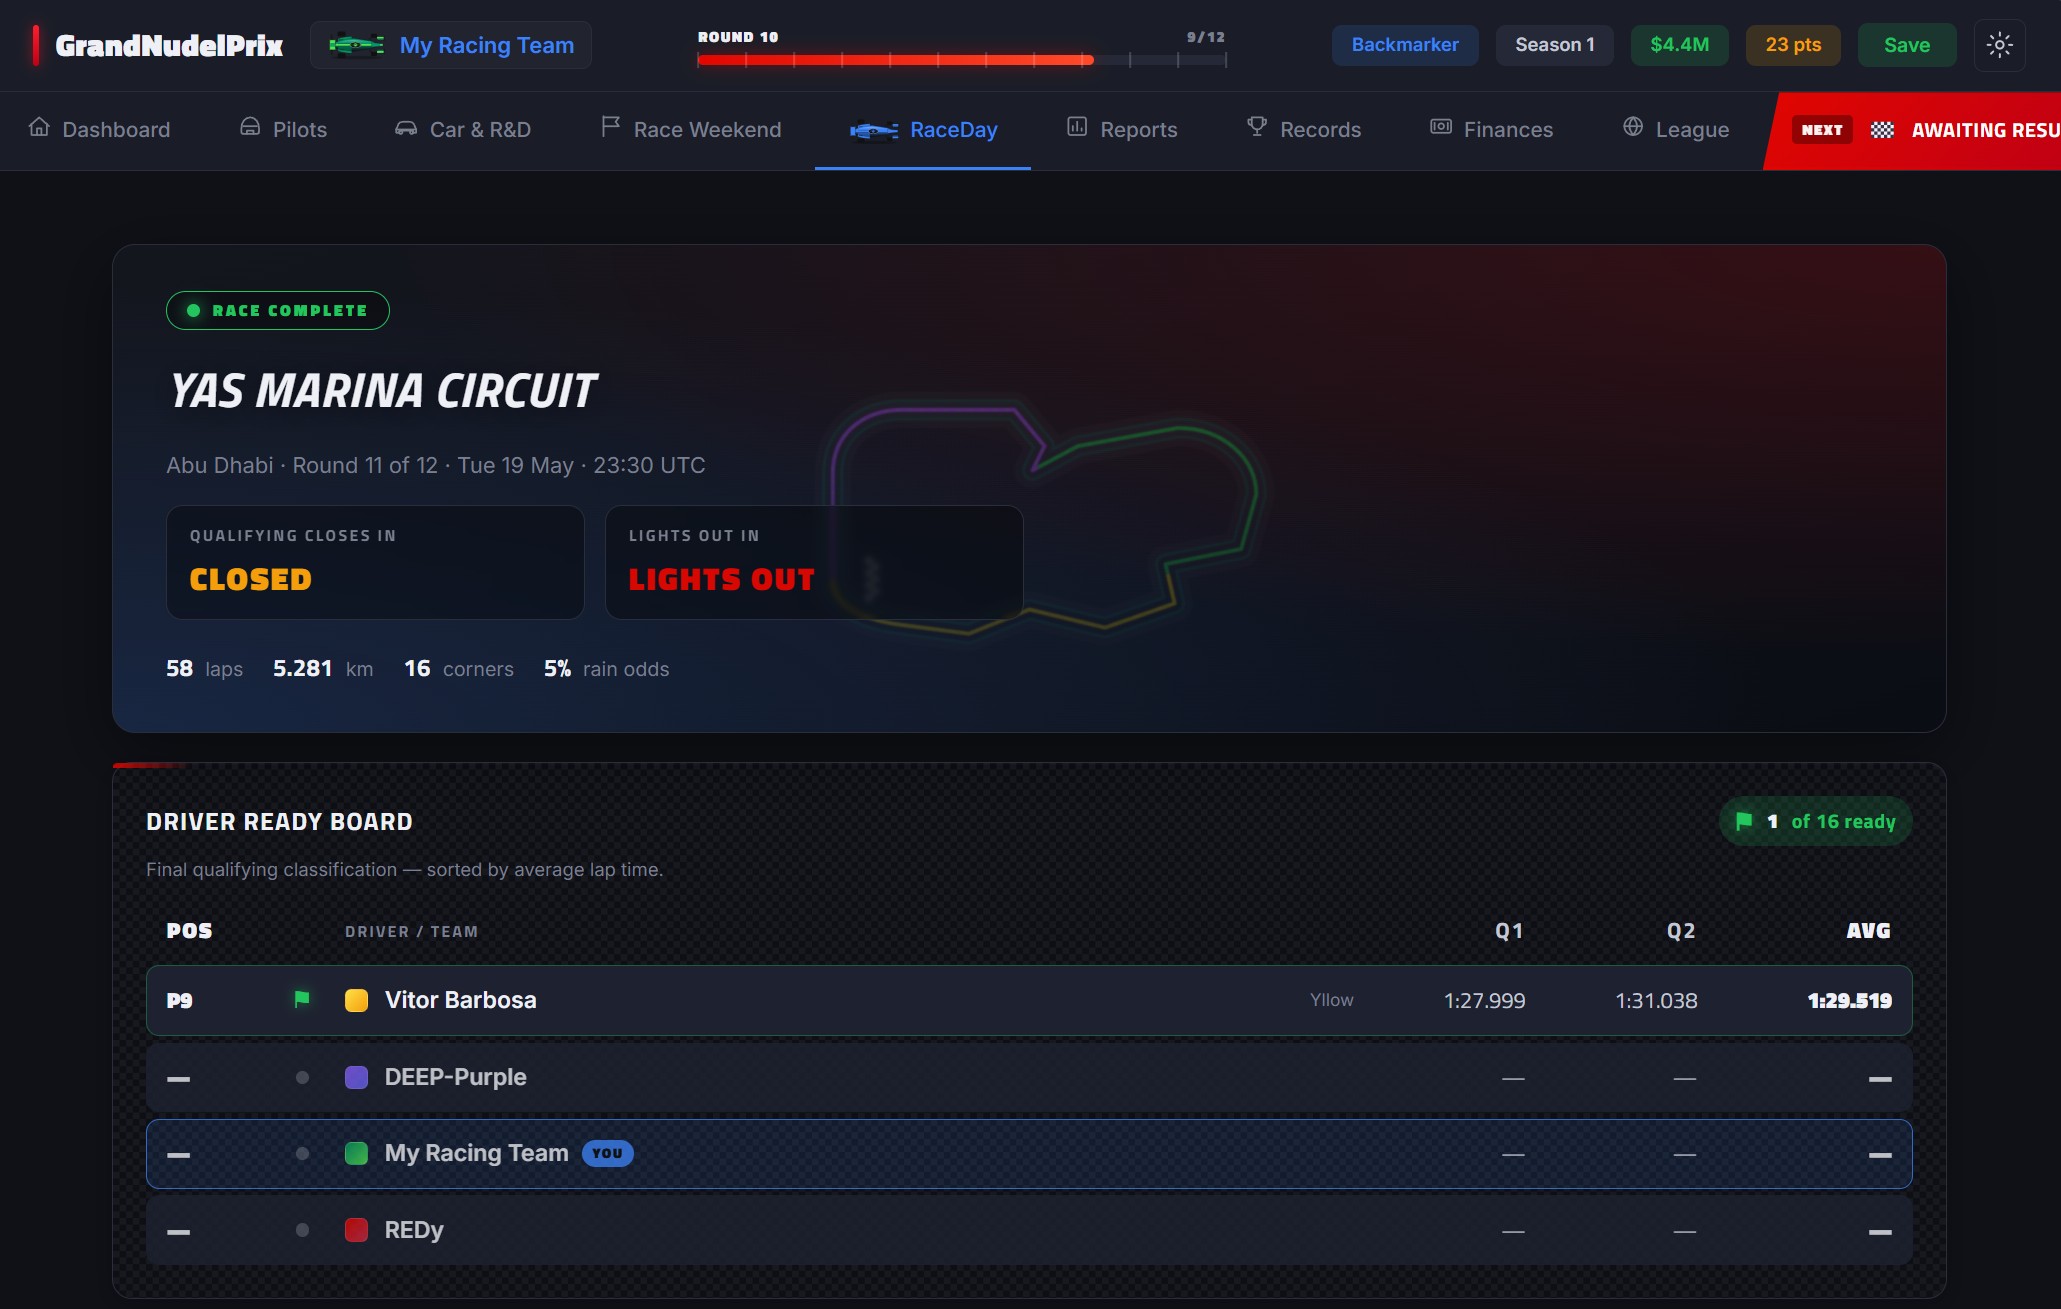Click Vitor Barbosa's Q1 time 1:27.999
Screen dimensions: 2061x1309
1484,1000
